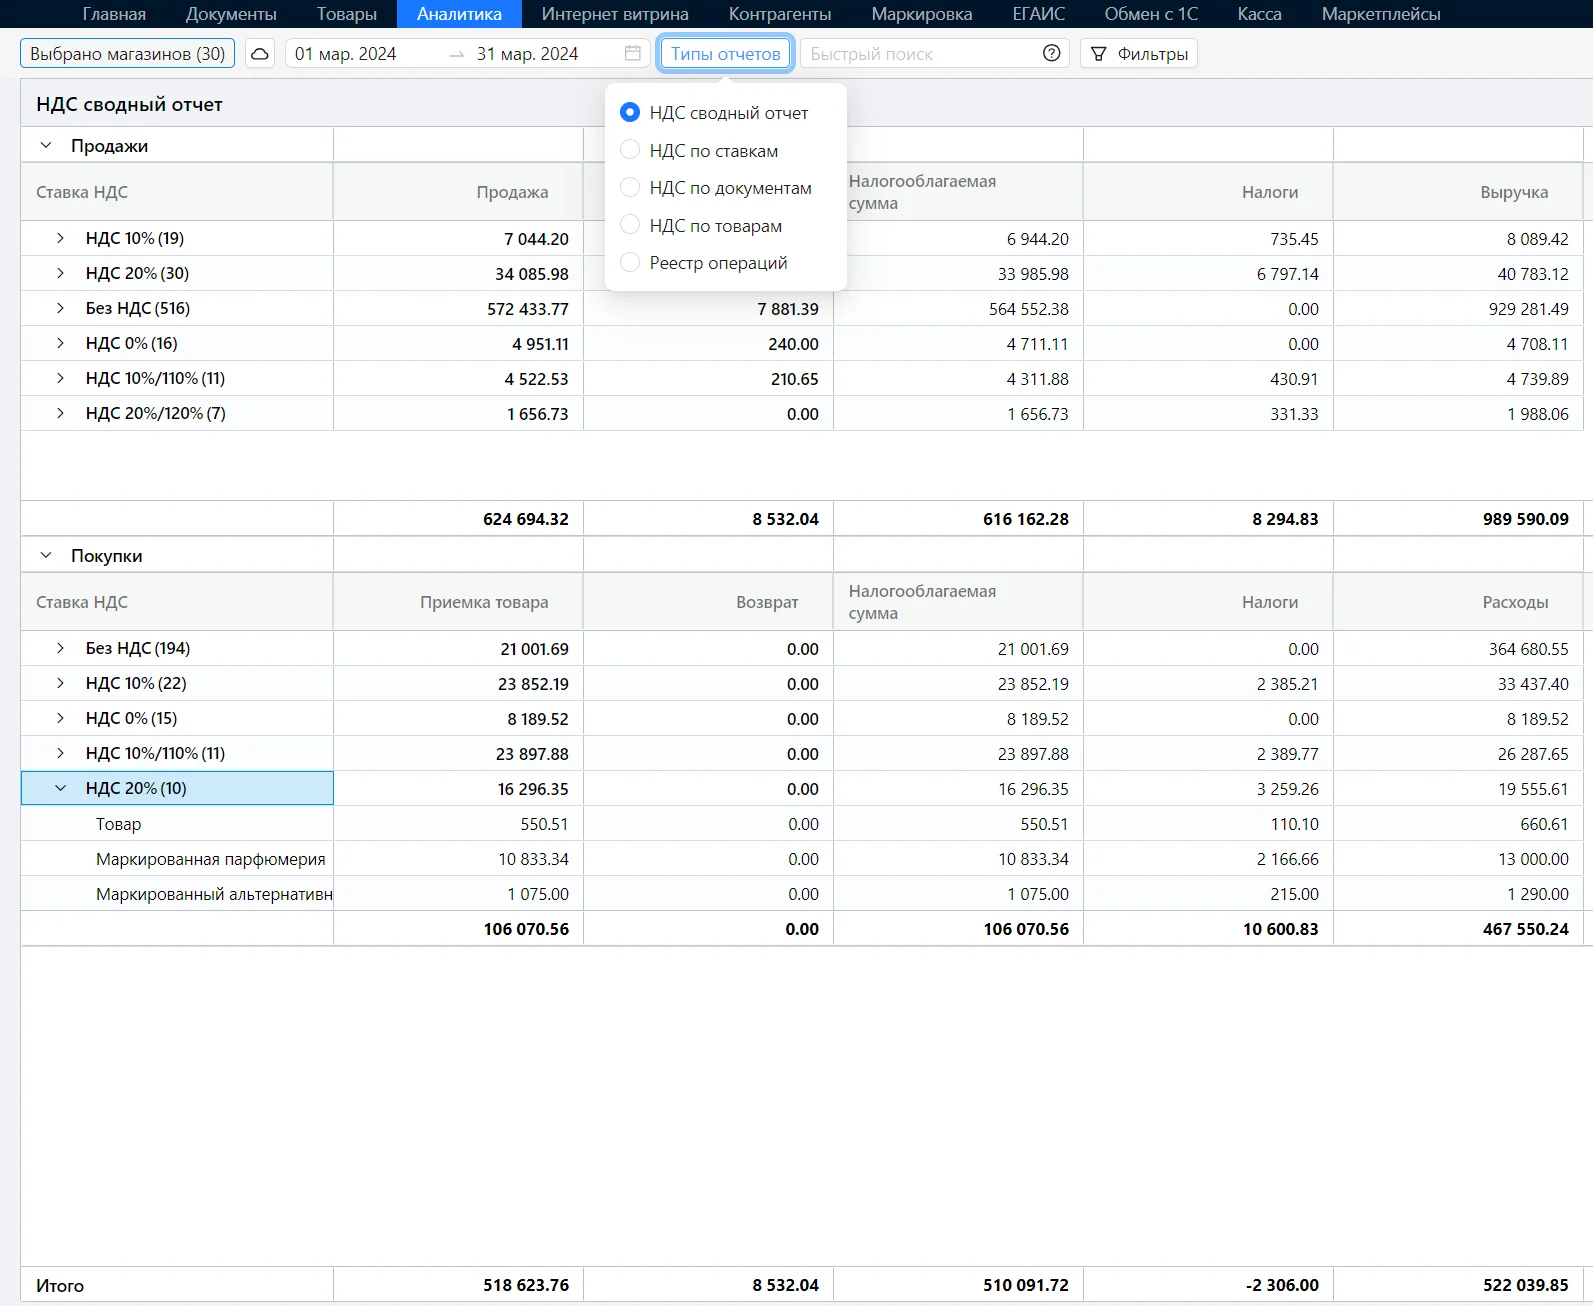Select НДС по товарам radio option

pyautogui.click(x=630, y=225)
